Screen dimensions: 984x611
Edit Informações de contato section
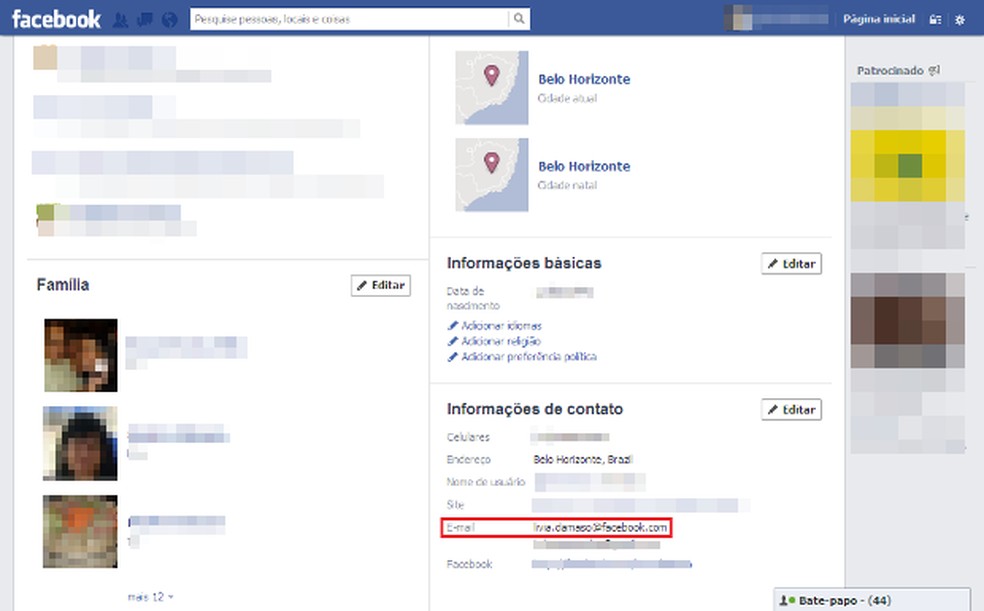791,410
